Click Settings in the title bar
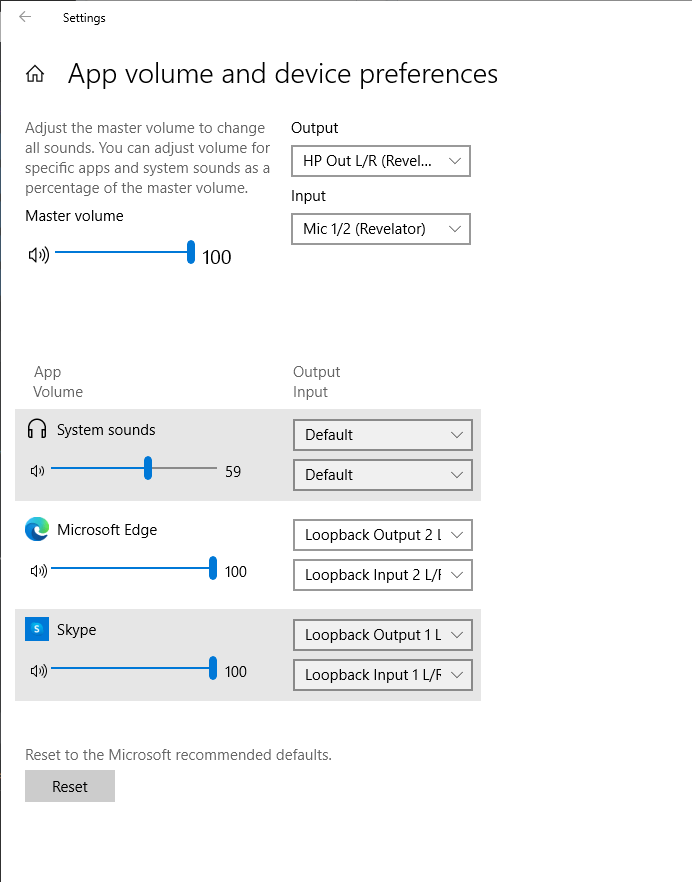The image size is (692, 882). point(83,17)
